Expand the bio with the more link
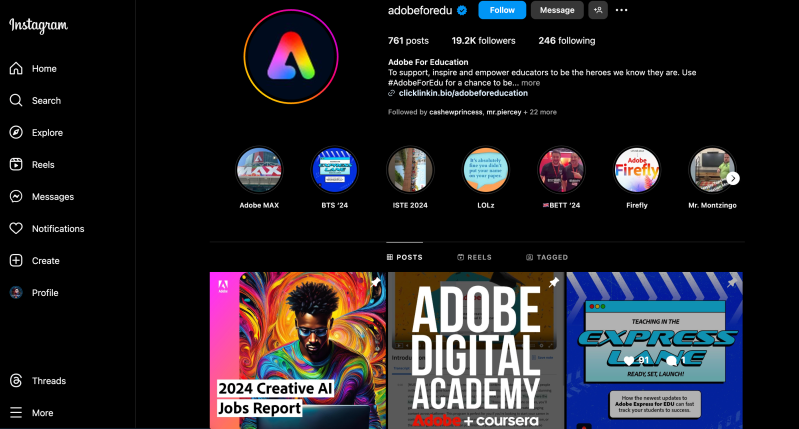The width and height of the screenshot is (799, 429). (530, 83)
